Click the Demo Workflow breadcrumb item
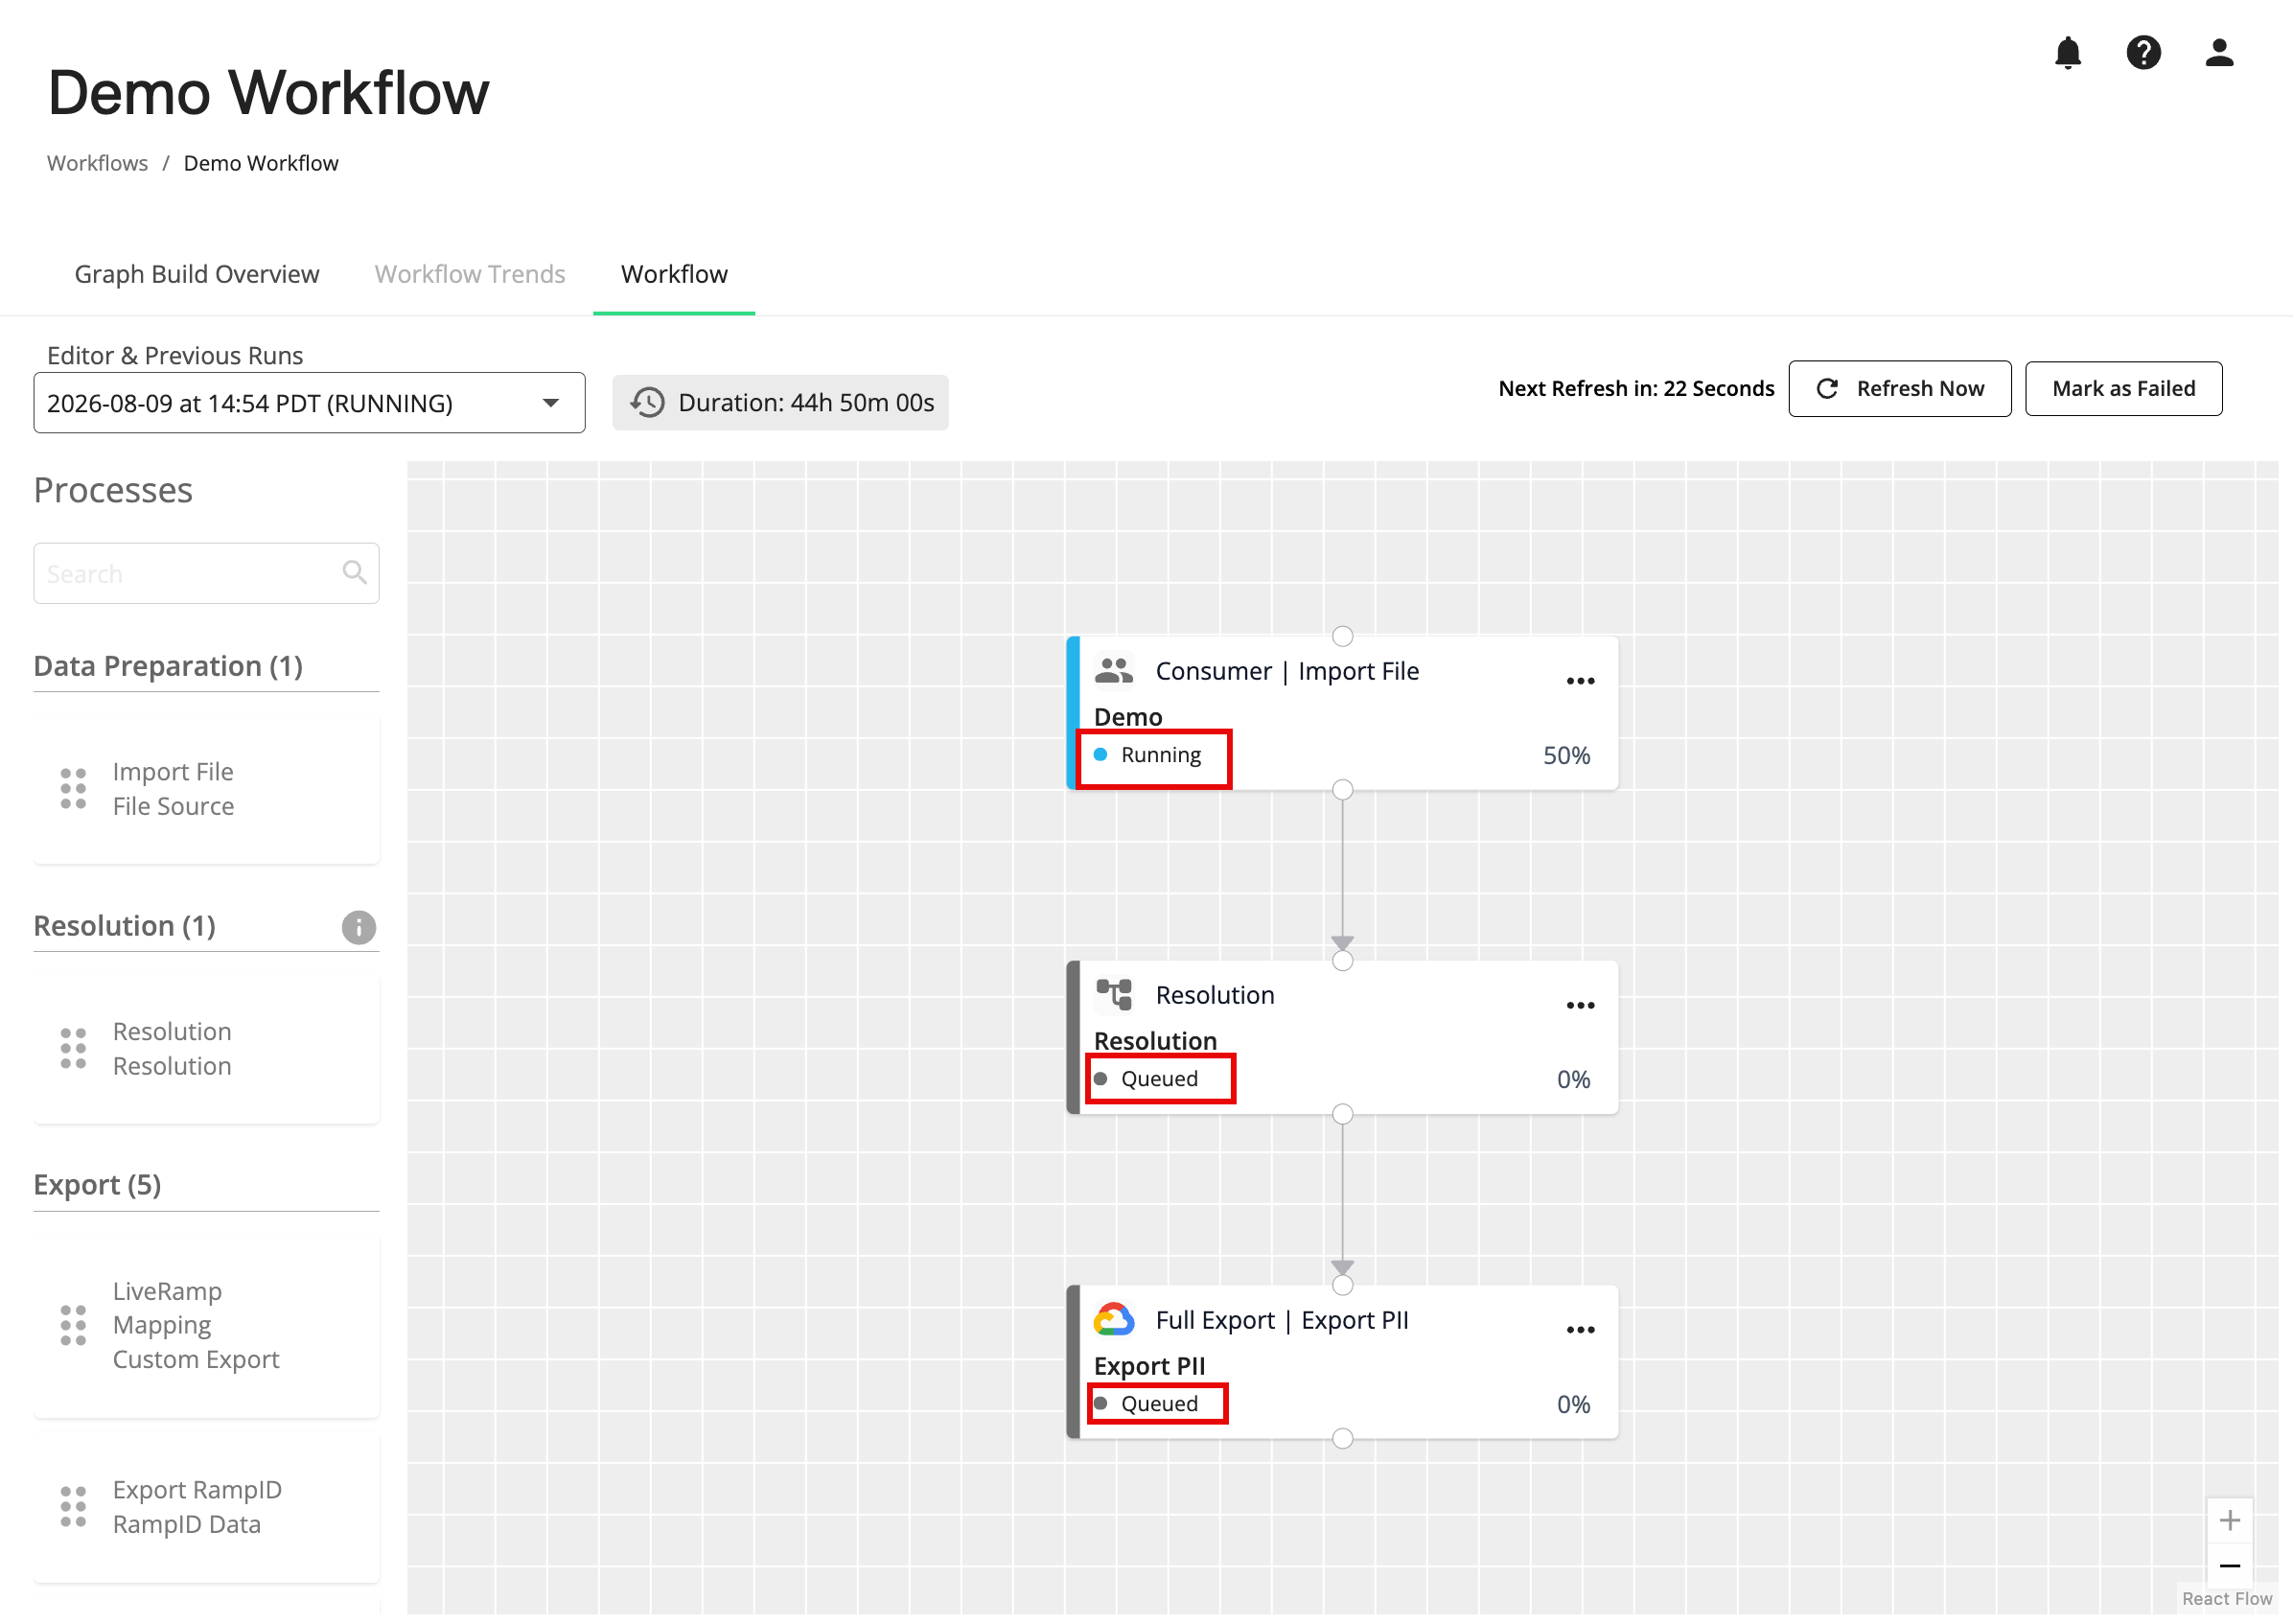This screenshot has width=2293, height=1624. coord(261,163)
